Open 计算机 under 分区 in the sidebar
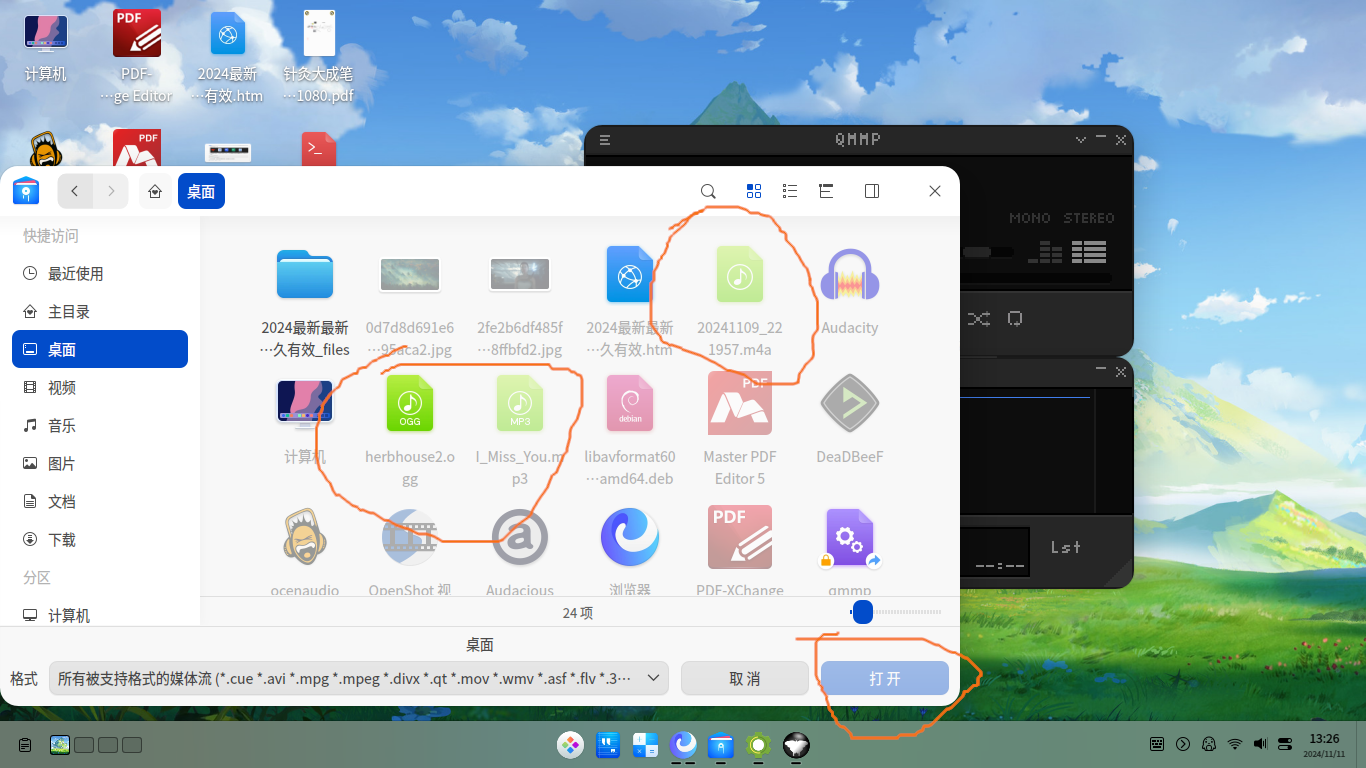 [100, 616]
